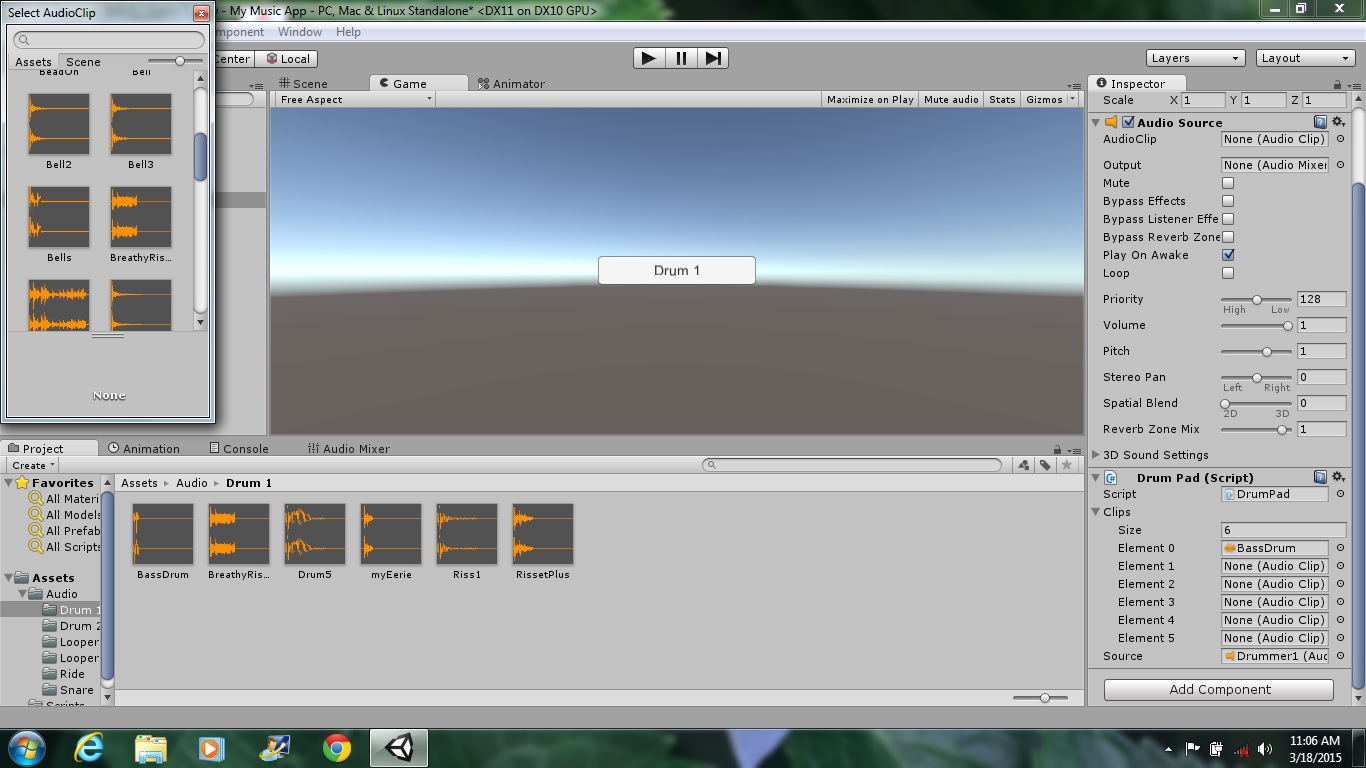
Task: Collapse the Favorites tree section
Action: tap(9, 483)
